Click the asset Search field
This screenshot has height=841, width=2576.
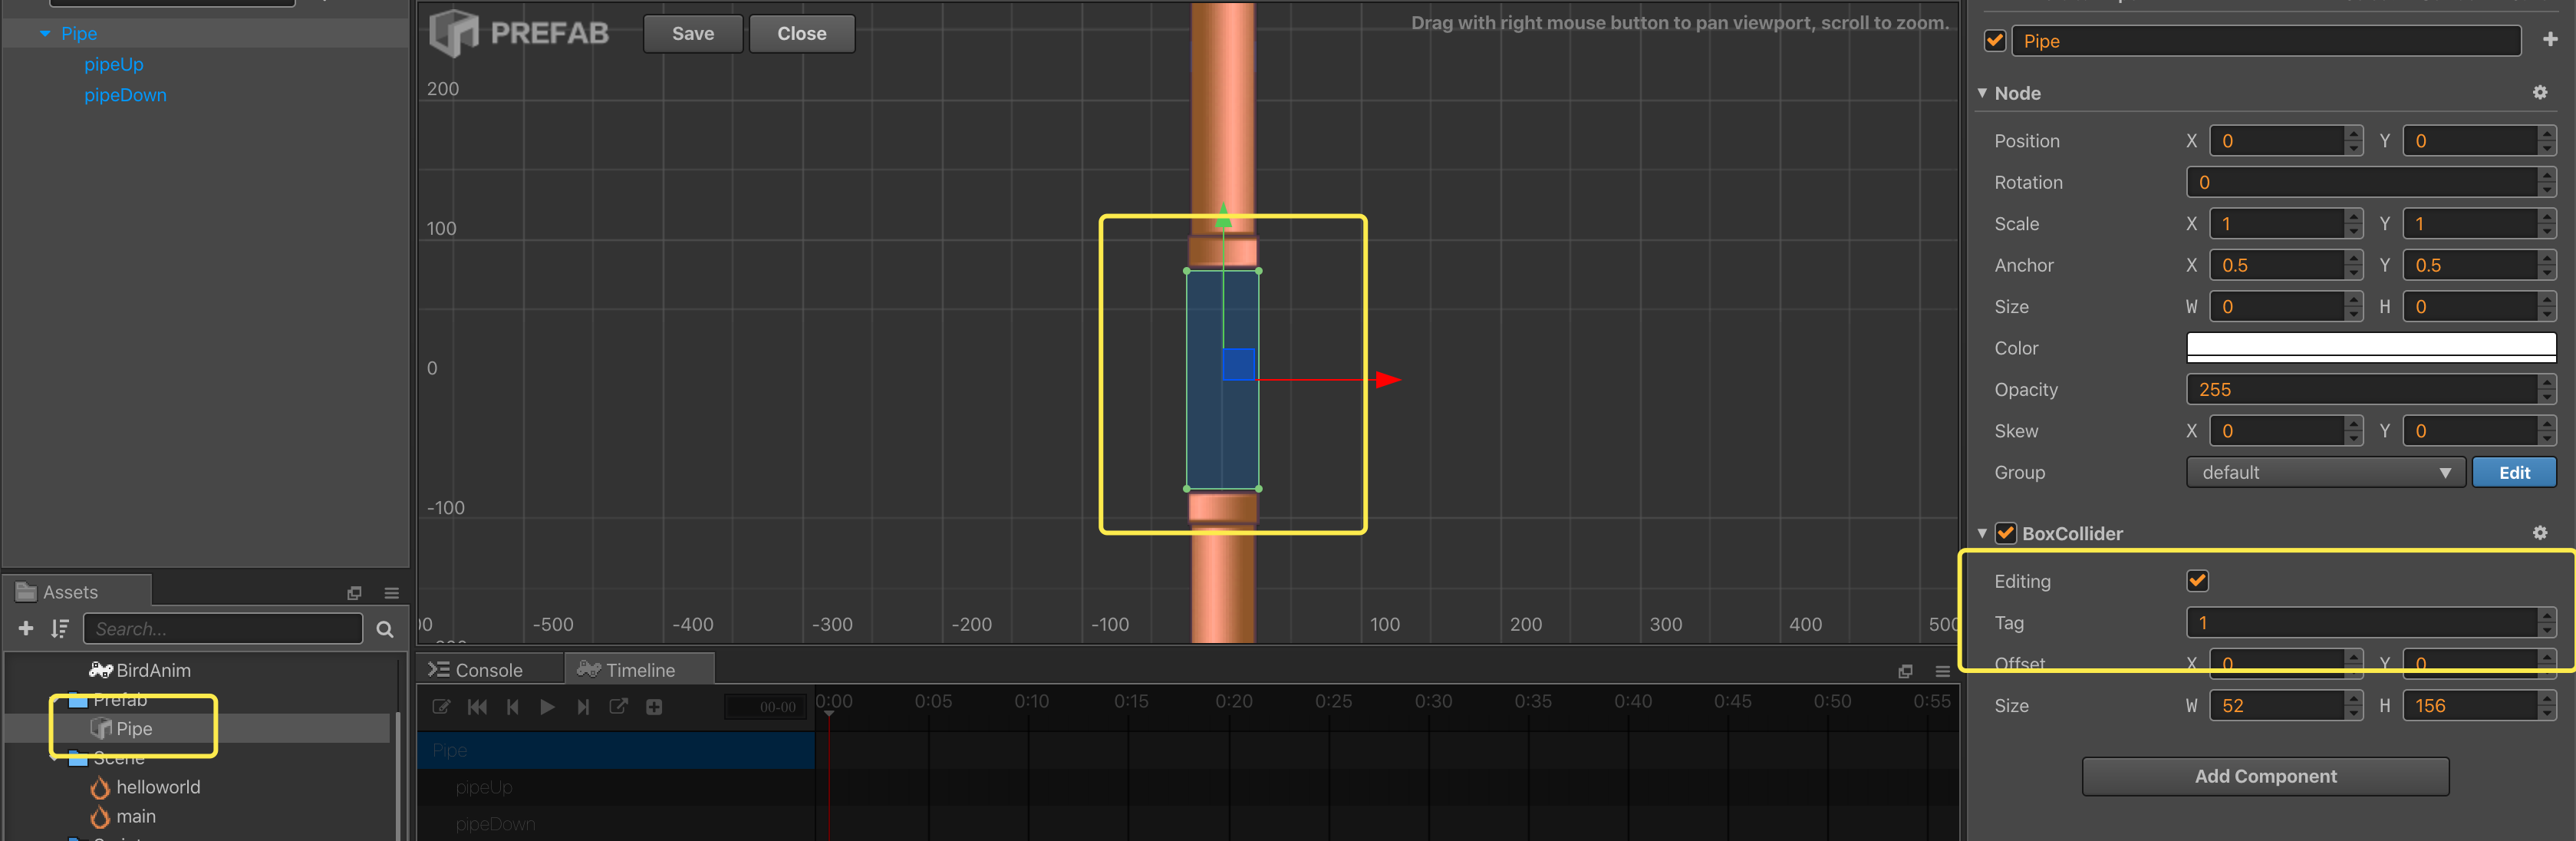pyautogui.click(x=222, y=628)
